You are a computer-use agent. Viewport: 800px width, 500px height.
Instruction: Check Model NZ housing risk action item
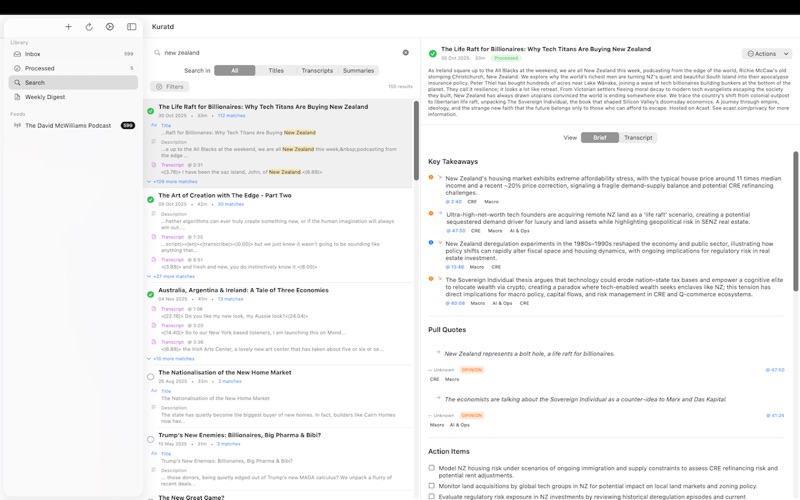(x=432, y=468)
